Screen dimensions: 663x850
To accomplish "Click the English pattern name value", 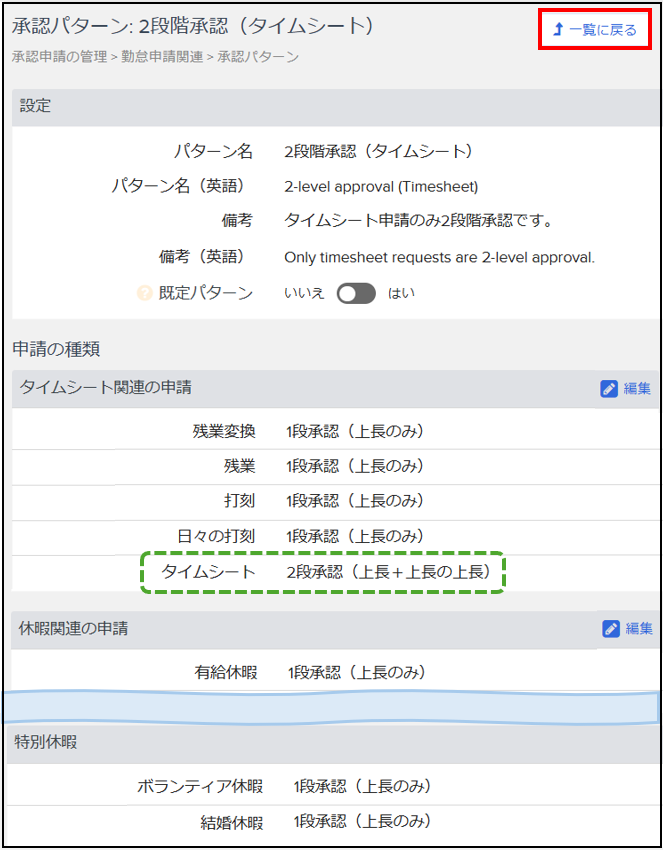I will click(x=381, y=186).
